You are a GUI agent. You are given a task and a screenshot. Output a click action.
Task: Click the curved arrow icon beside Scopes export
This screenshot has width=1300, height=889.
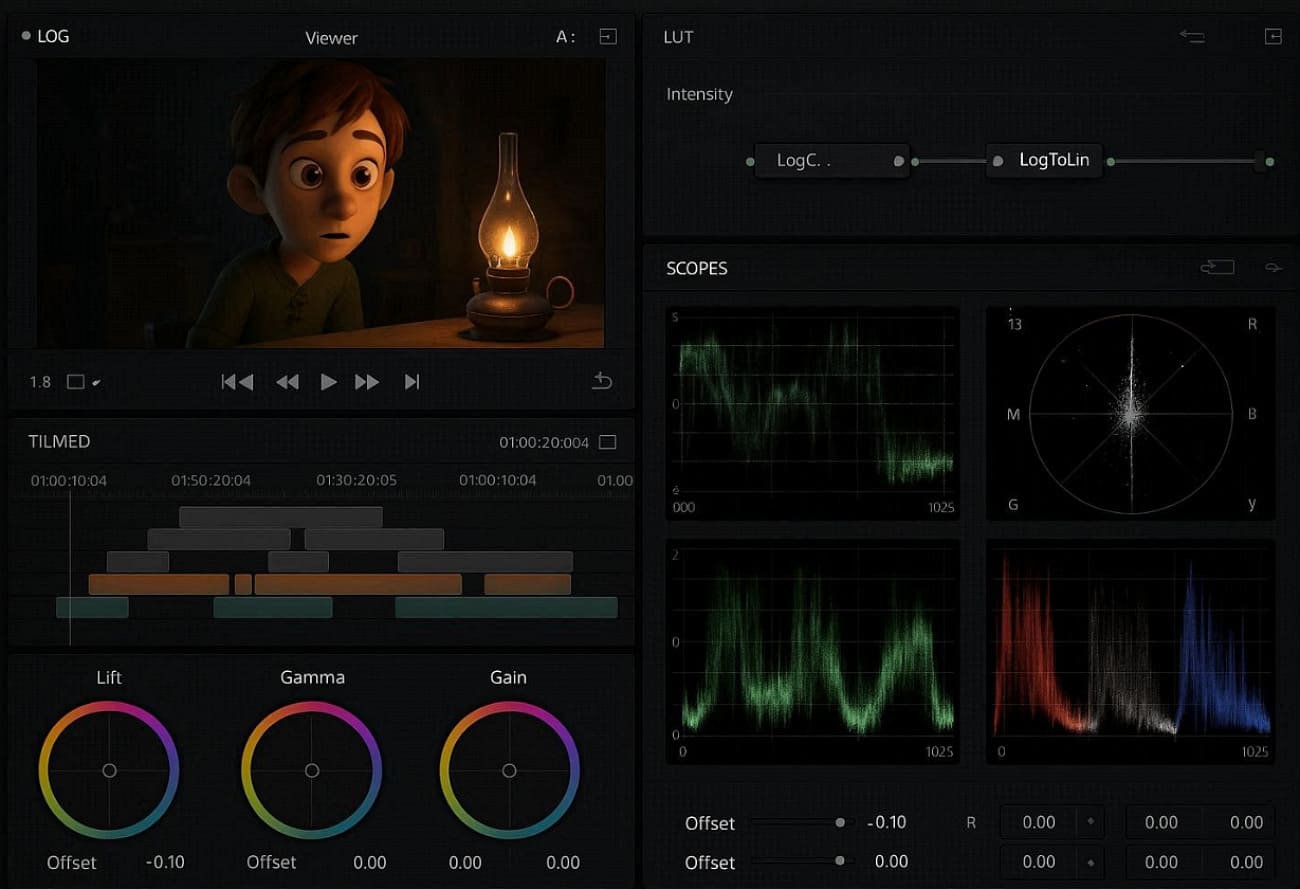click(x=1272, y=268)
